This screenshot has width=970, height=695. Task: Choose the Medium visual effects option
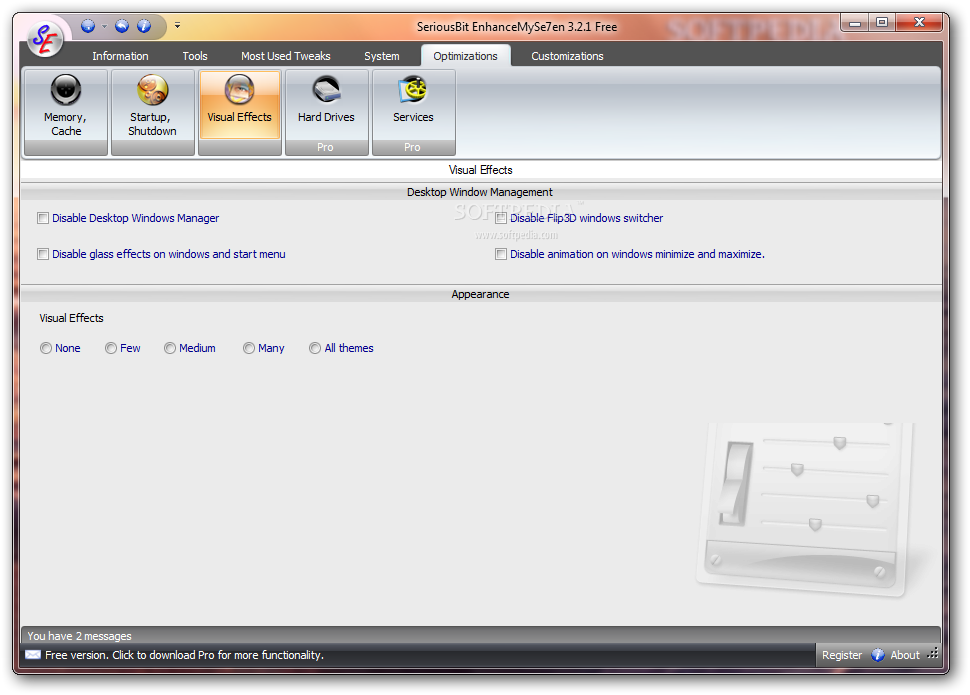point(170,348)
